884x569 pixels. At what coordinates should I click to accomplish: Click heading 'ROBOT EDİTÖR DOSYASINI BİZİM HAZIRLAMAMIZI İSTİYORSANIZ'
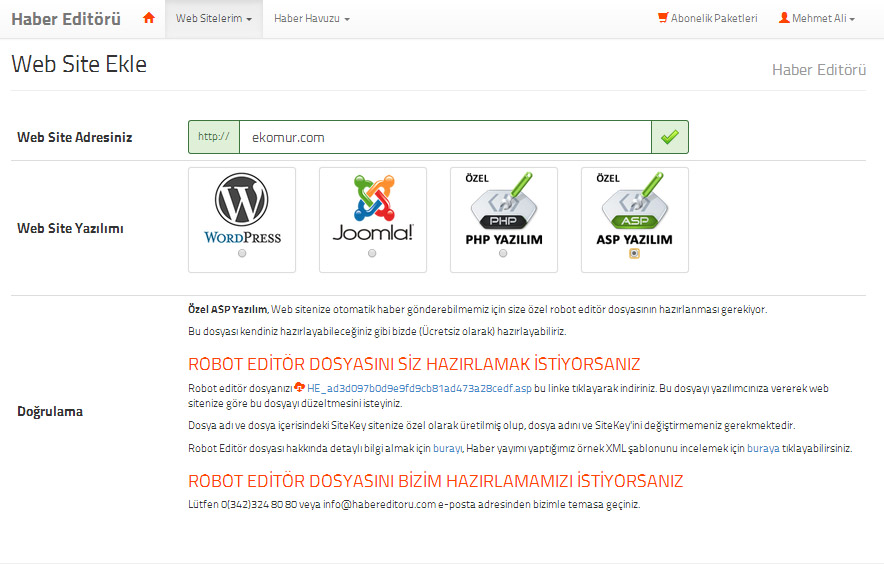tap(435, 481)
